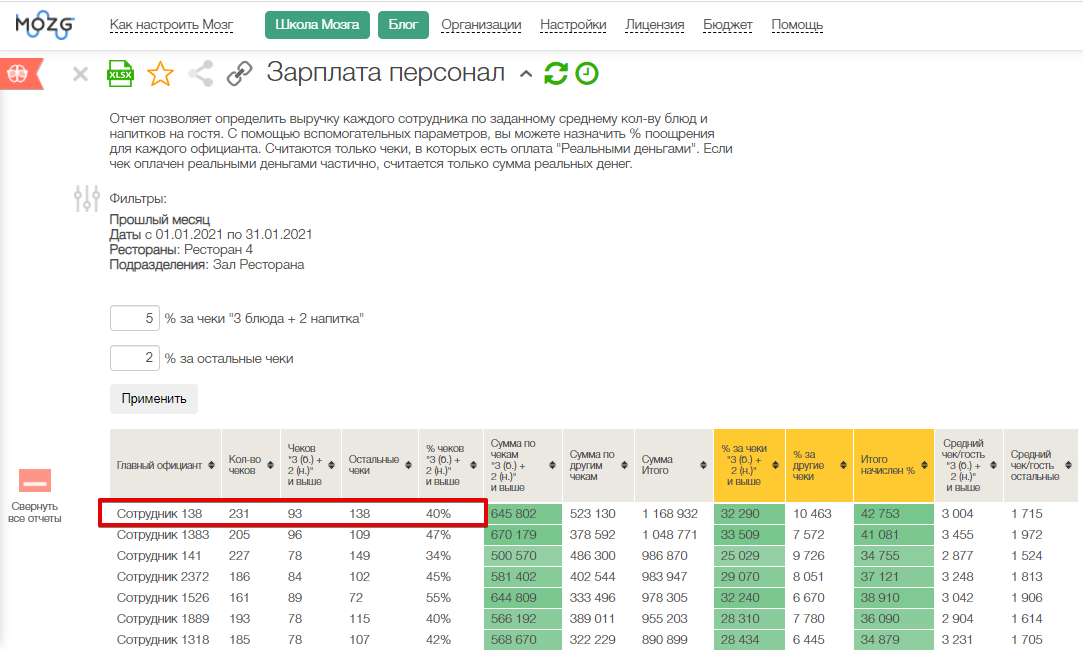
Task: Click the 890 899 total cell
Action: point(664,640)
